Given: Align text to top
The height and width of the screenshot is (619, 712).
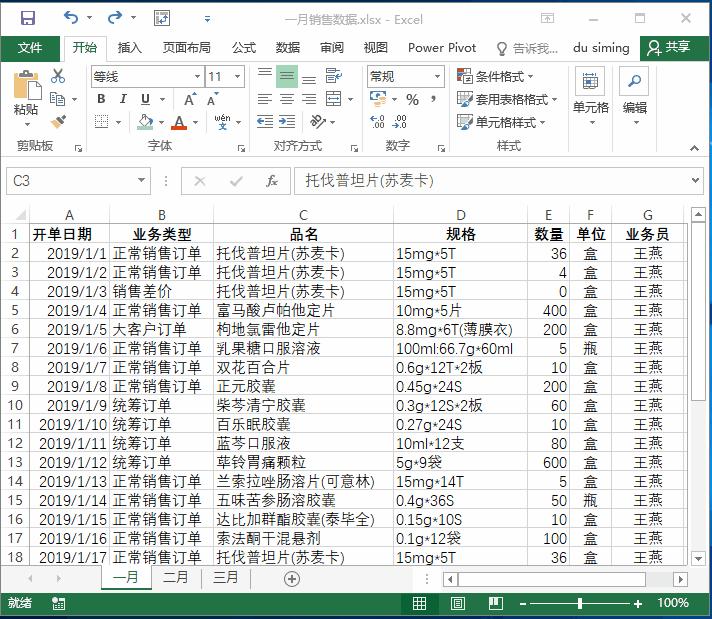Looking at the screenshot, I should point(265,76).
